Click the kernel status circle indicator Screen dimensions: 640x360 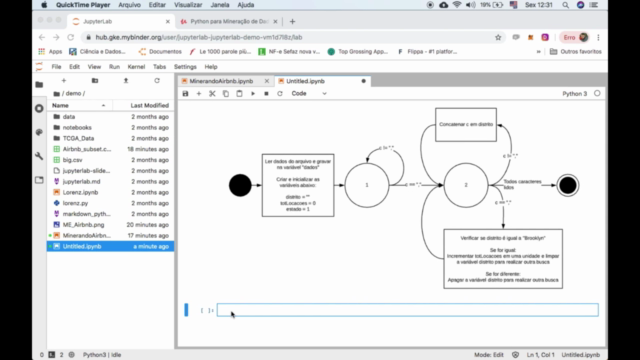597,93
